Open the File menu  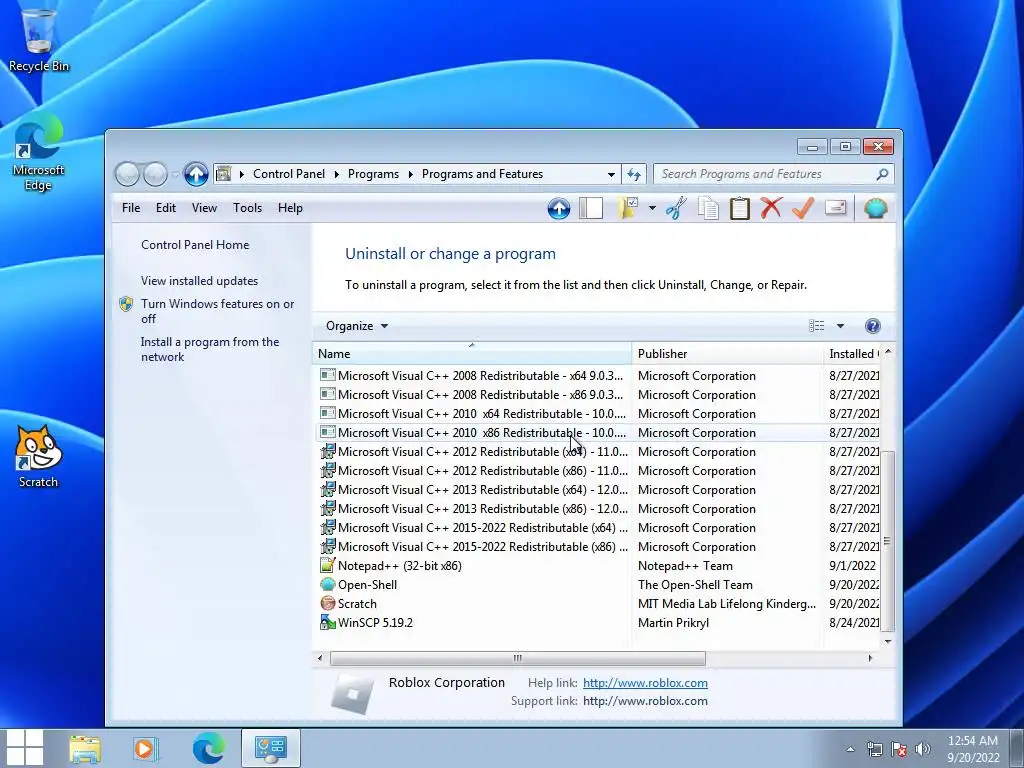[131, 208]
